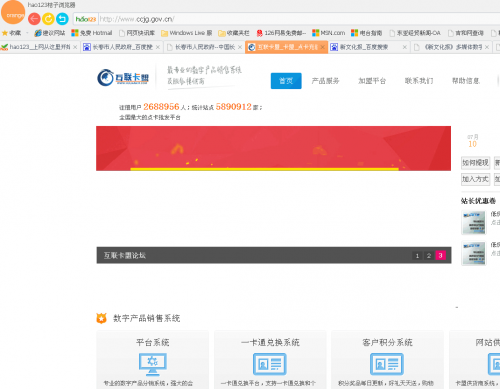Open the 网页快讯库 bookmark
500x389 pixels.
tap(137, 33)
